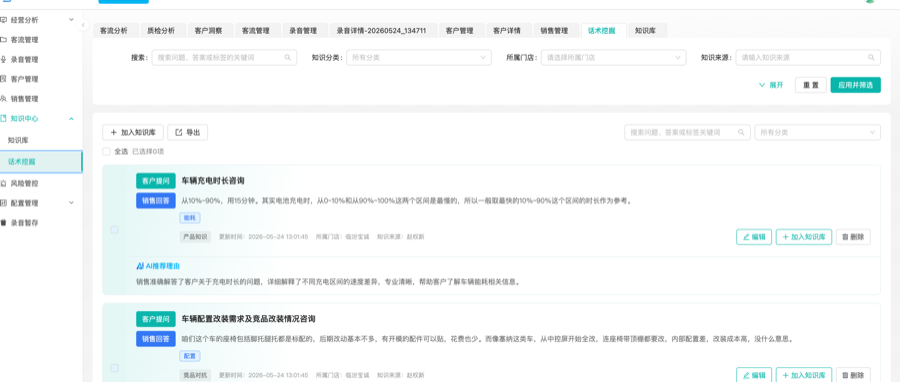
Task: Focus the 知识来源 input field
Action: (x=808, y=57)
